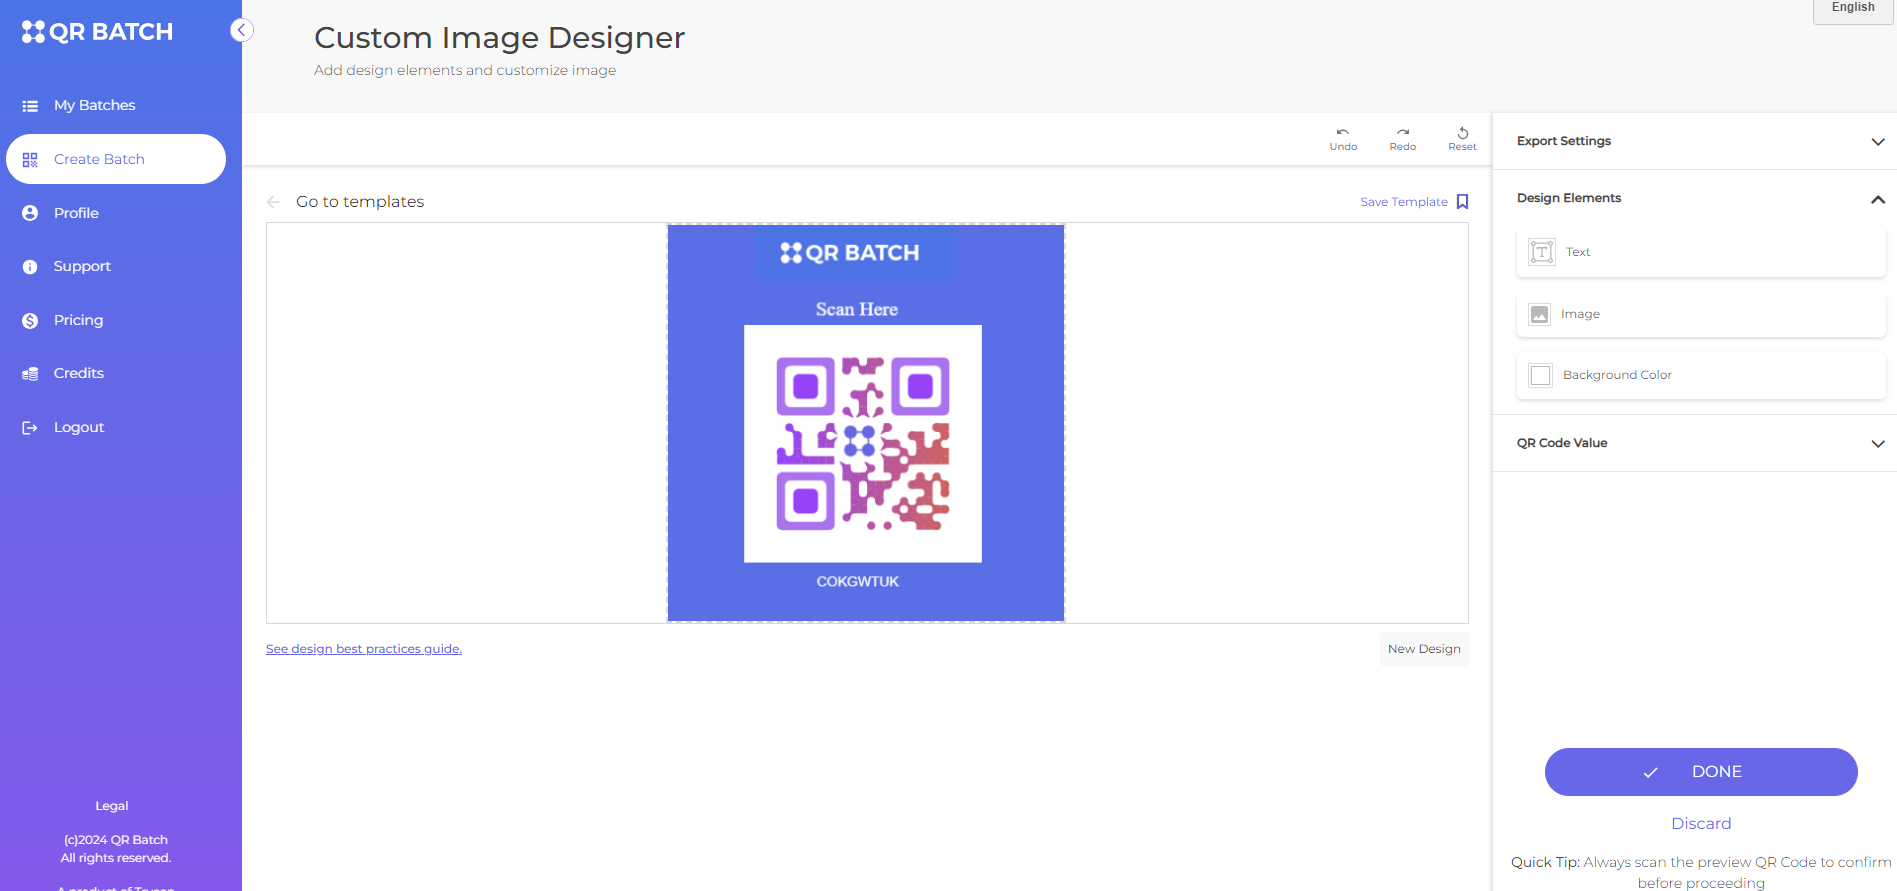Open the Legal link in sidebar

[112, 806]
